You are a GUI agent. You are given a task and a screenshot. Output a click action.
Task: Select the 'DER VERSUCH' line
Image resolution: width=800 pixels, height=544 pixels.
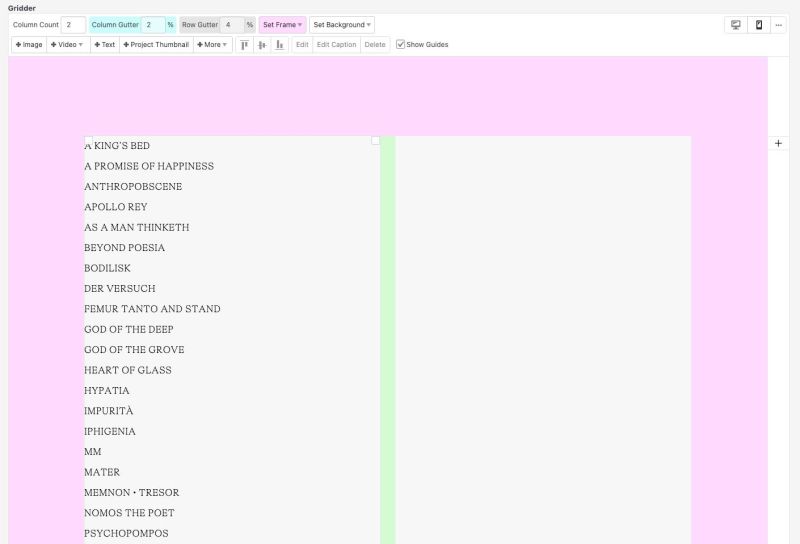(x=120, y=289)
